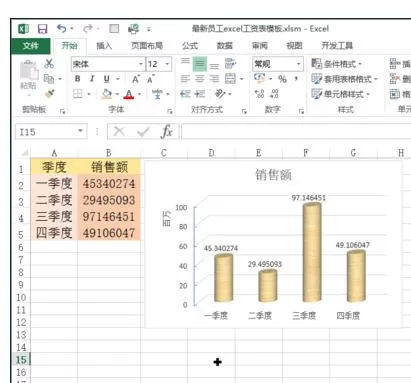Merge and center cells

pos(230,79)
